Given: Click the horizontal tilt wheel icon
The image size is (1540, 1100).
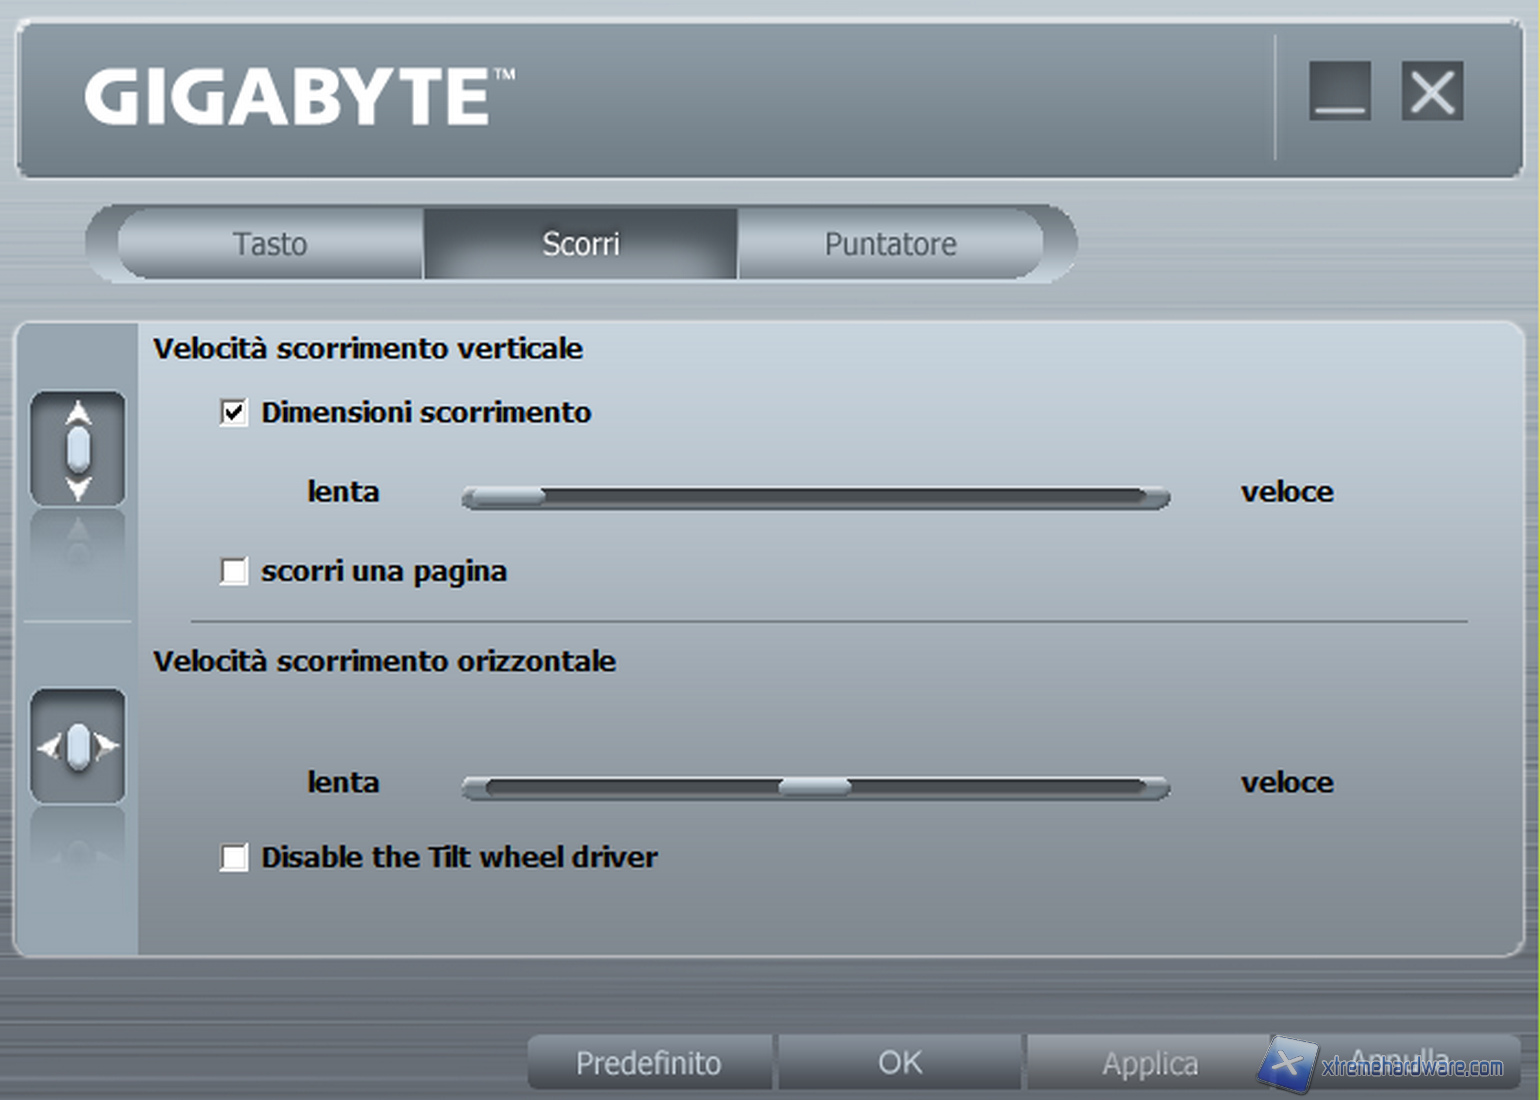Looking at the screenshot, I should [x=78, y=746].
